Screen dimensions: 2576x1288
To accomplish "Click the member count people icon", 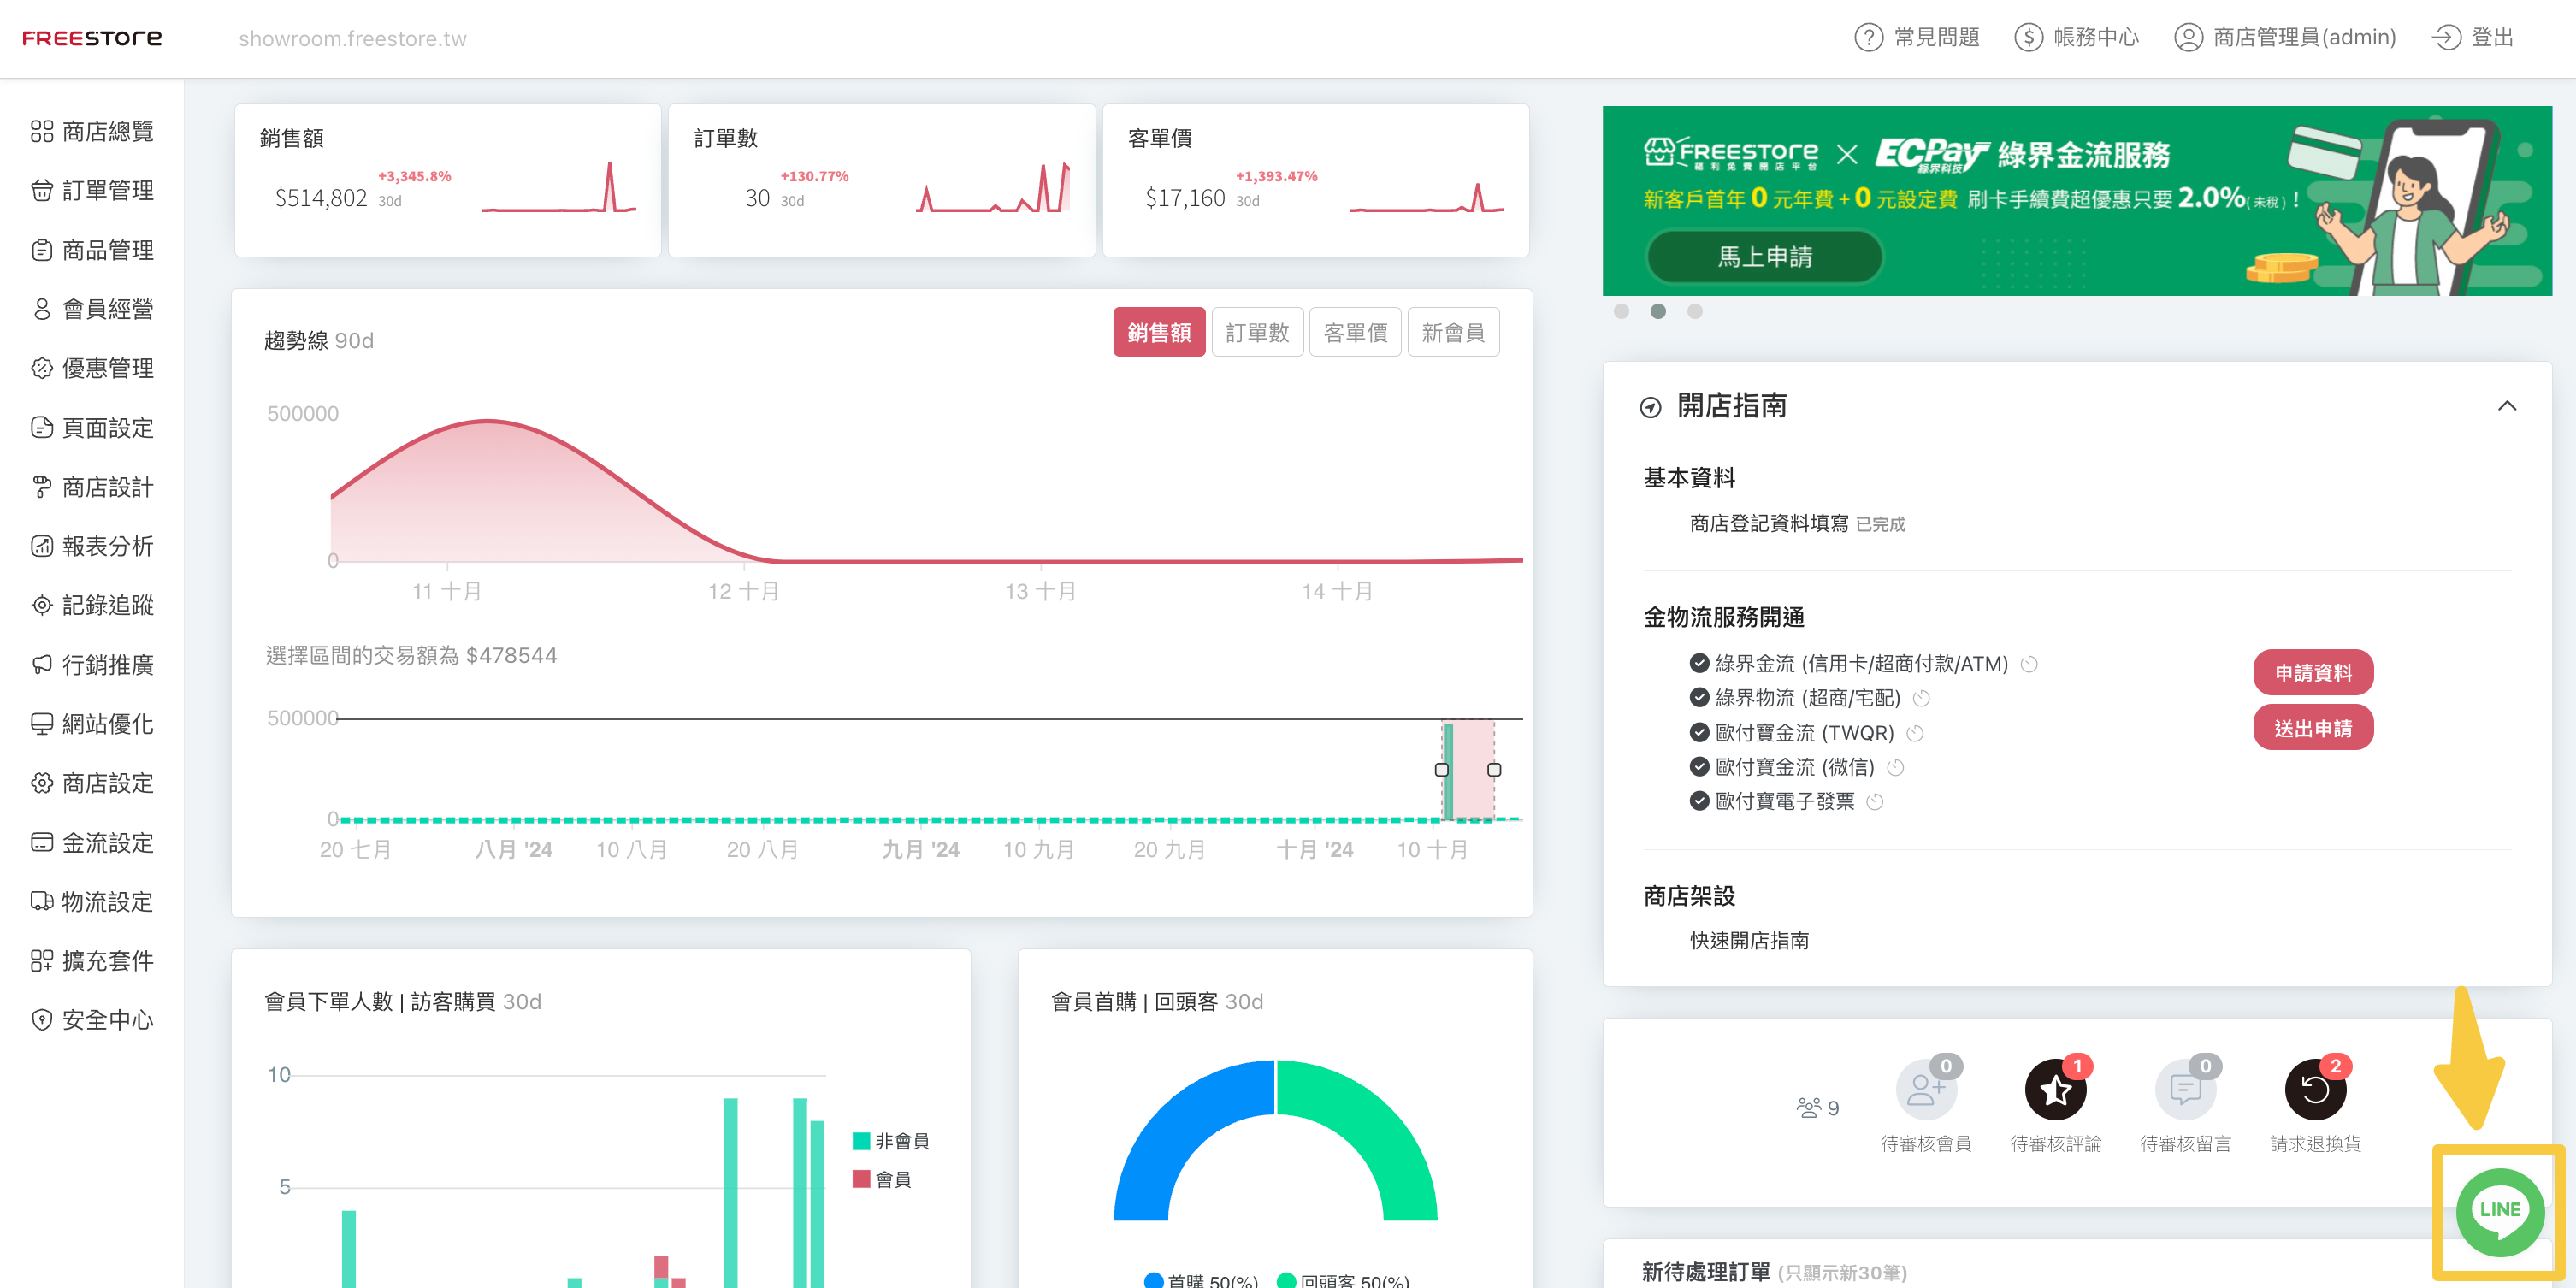I will pos(1808,1108).
